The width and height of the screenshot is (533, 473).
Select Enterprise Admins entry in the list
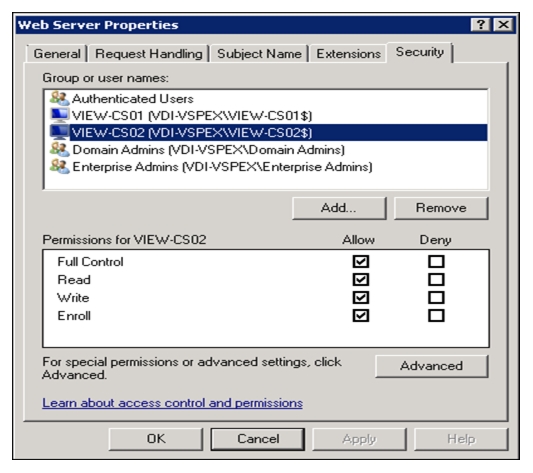(x=222, y=167)
